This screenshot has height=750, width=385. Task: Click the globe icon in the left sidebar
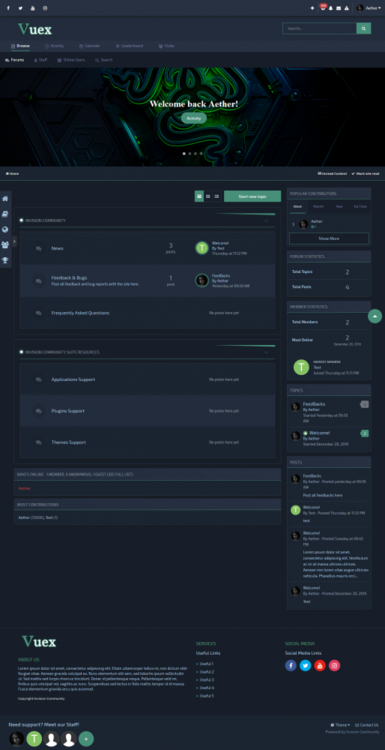pyautogui.click(x=5, y=229)
